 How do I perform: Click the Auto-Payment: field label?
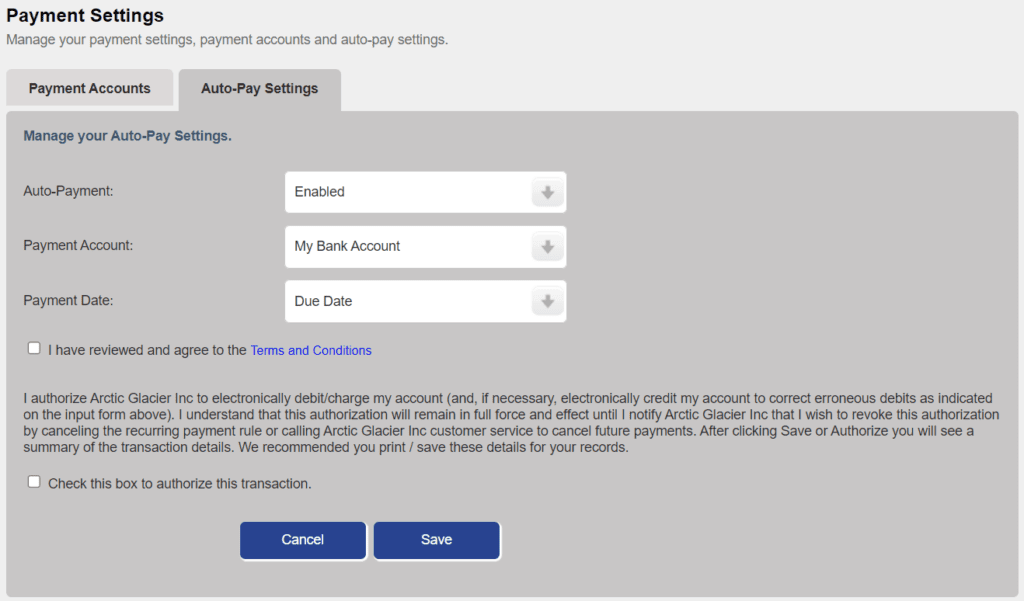pyautogui.click(x=68, y=191)
